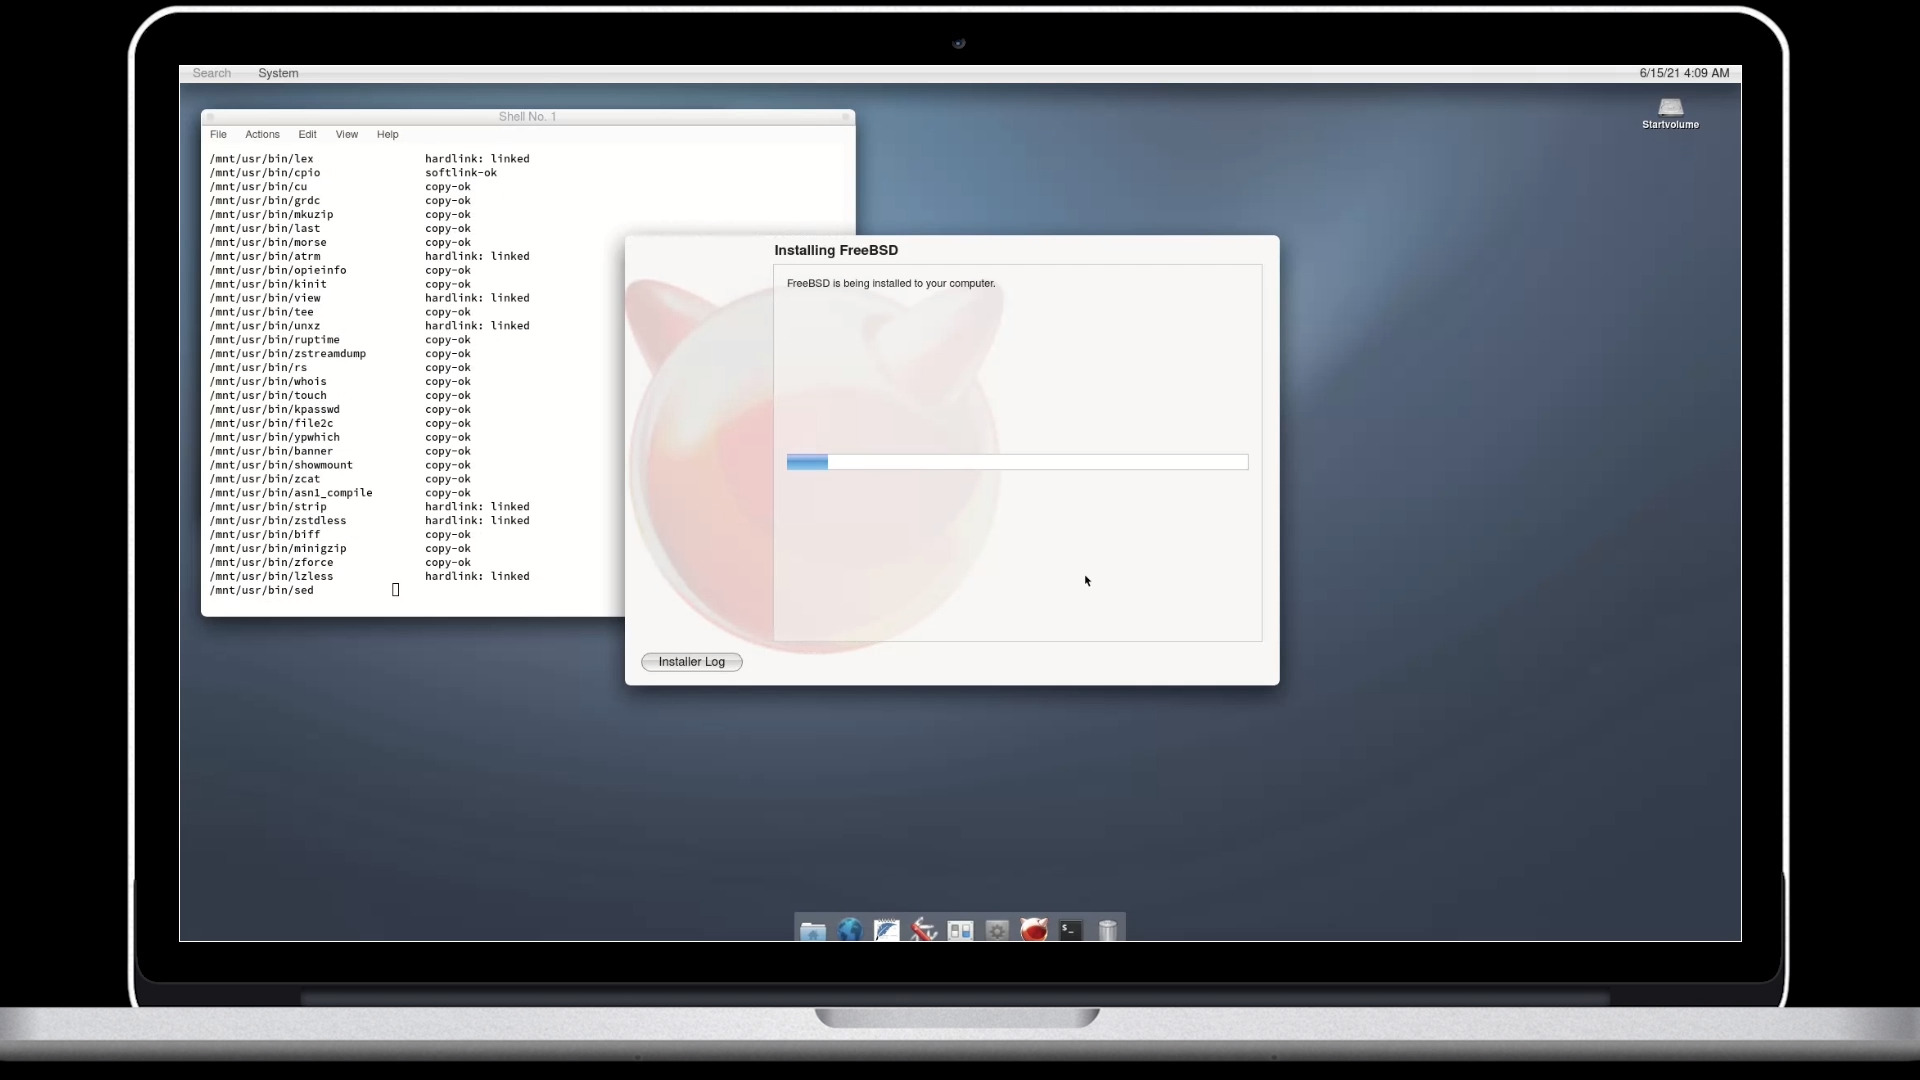The height and width of the screenshot is (1080, 1920).
Task: Click the settings gear icon in the dock
Action: click(997, 928)
